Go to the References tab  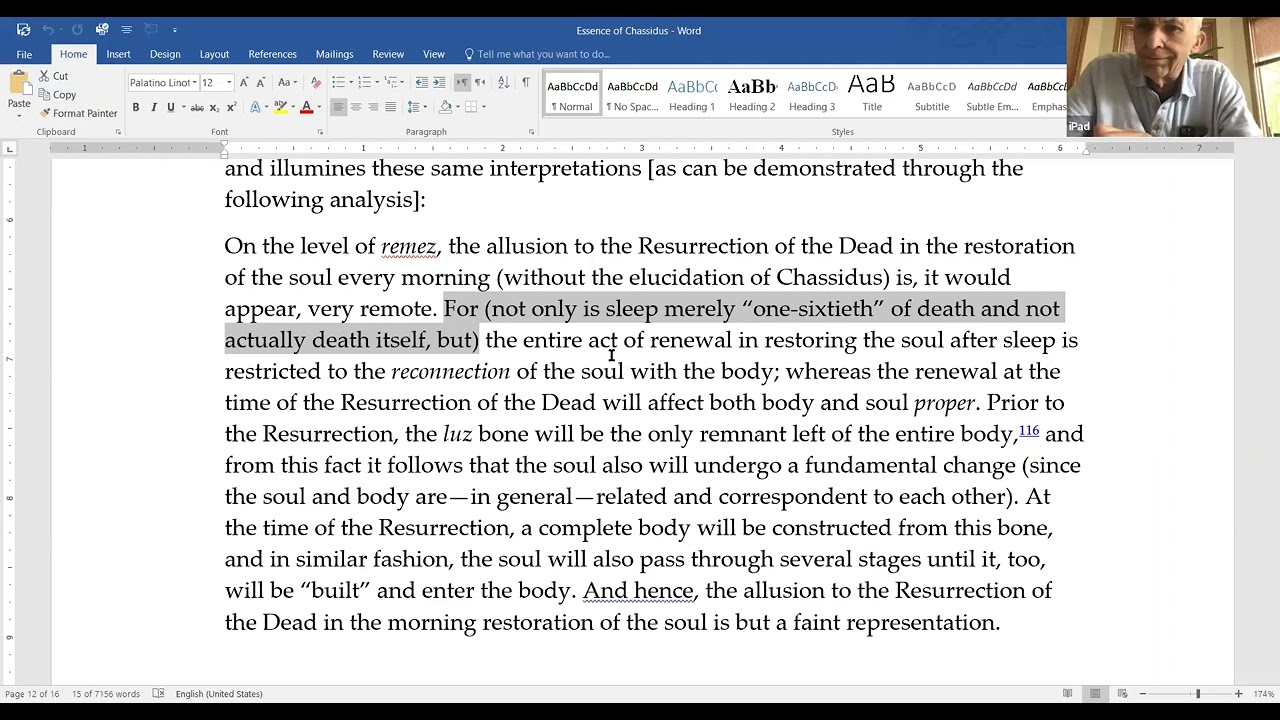tap(272, 54)
